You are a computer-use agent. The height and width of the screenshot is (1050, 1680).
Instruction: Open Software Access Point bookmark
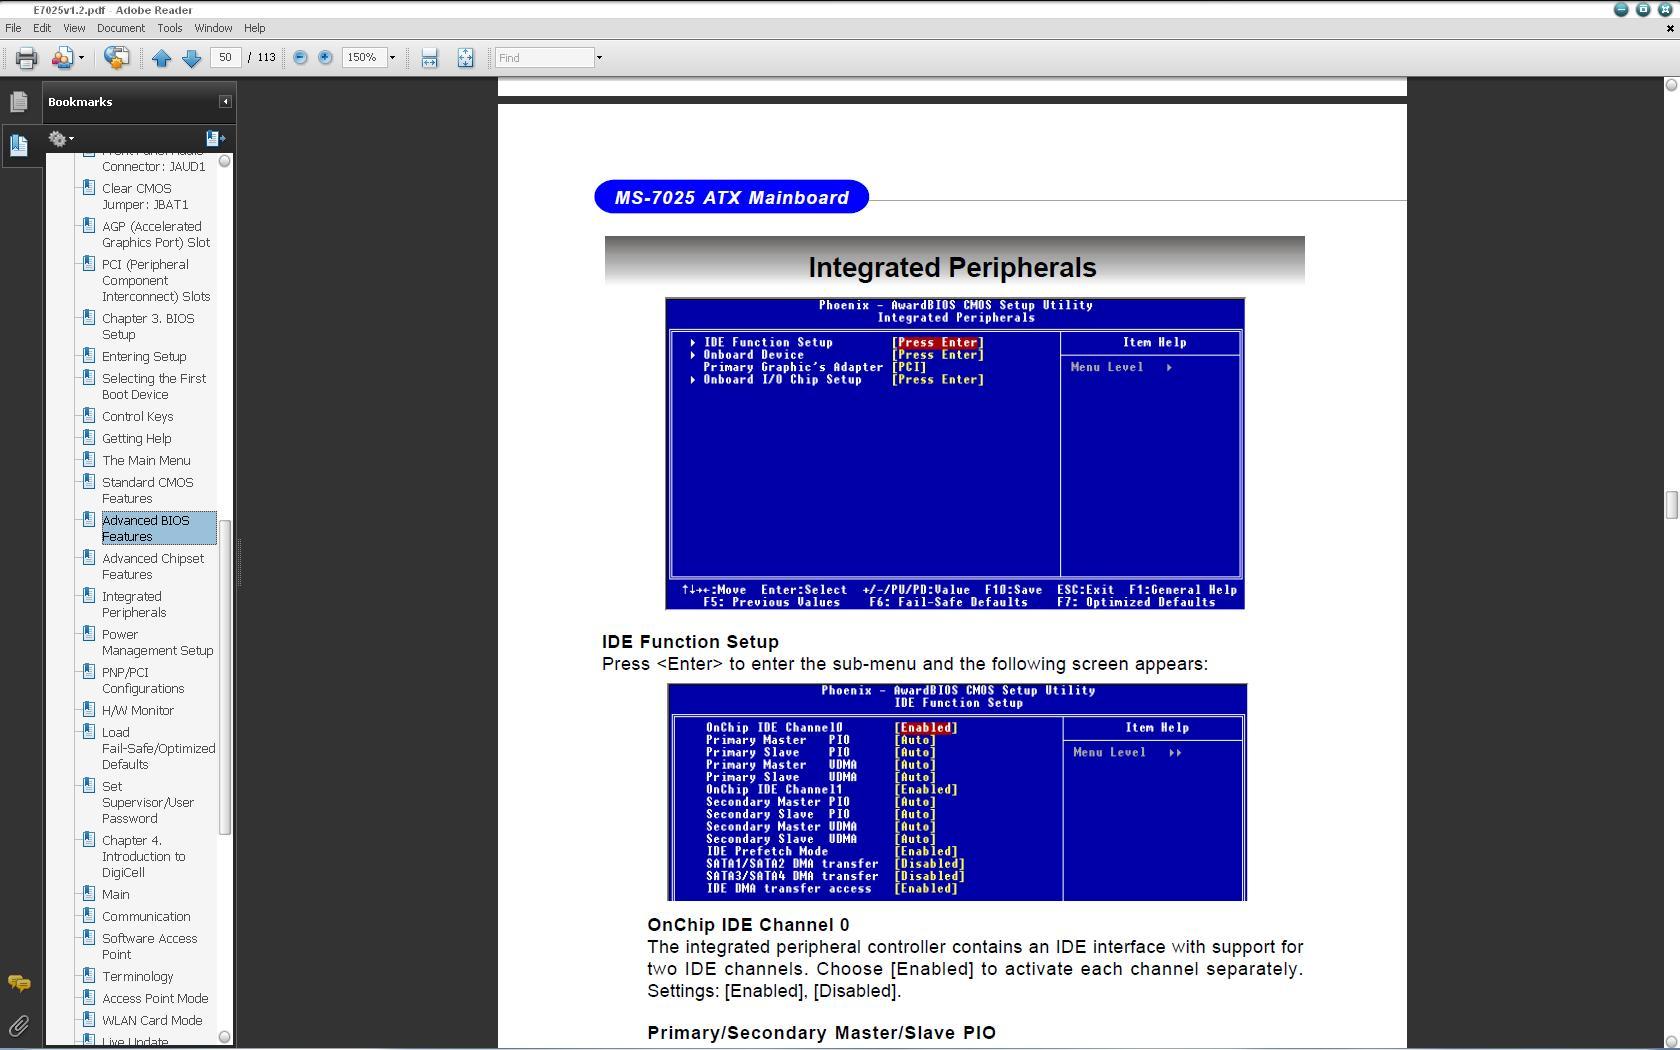(x=150, y=946)
